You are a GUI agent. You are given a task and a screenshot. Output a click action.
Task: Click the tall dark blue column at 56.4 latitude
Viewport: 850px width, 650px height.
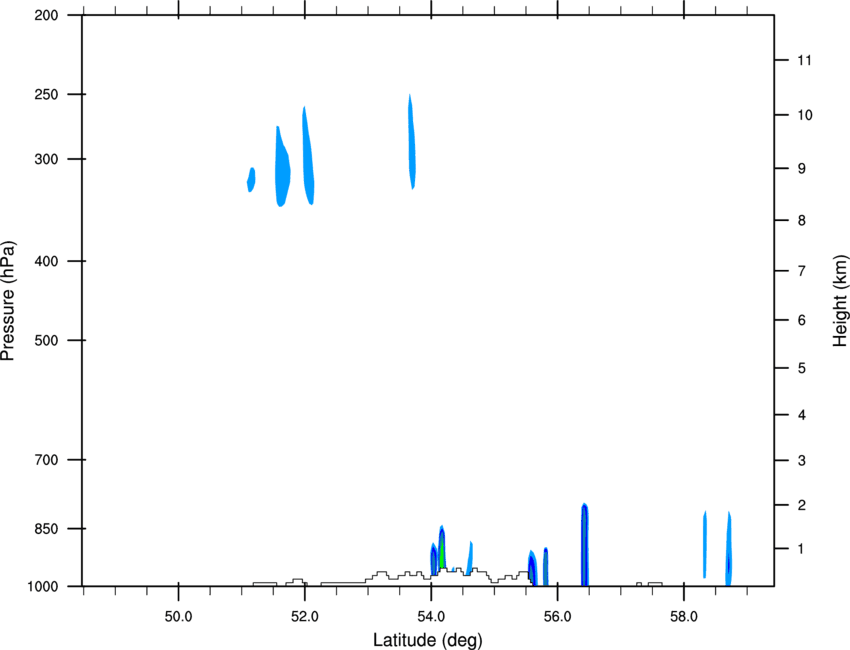tap(584, 545)
